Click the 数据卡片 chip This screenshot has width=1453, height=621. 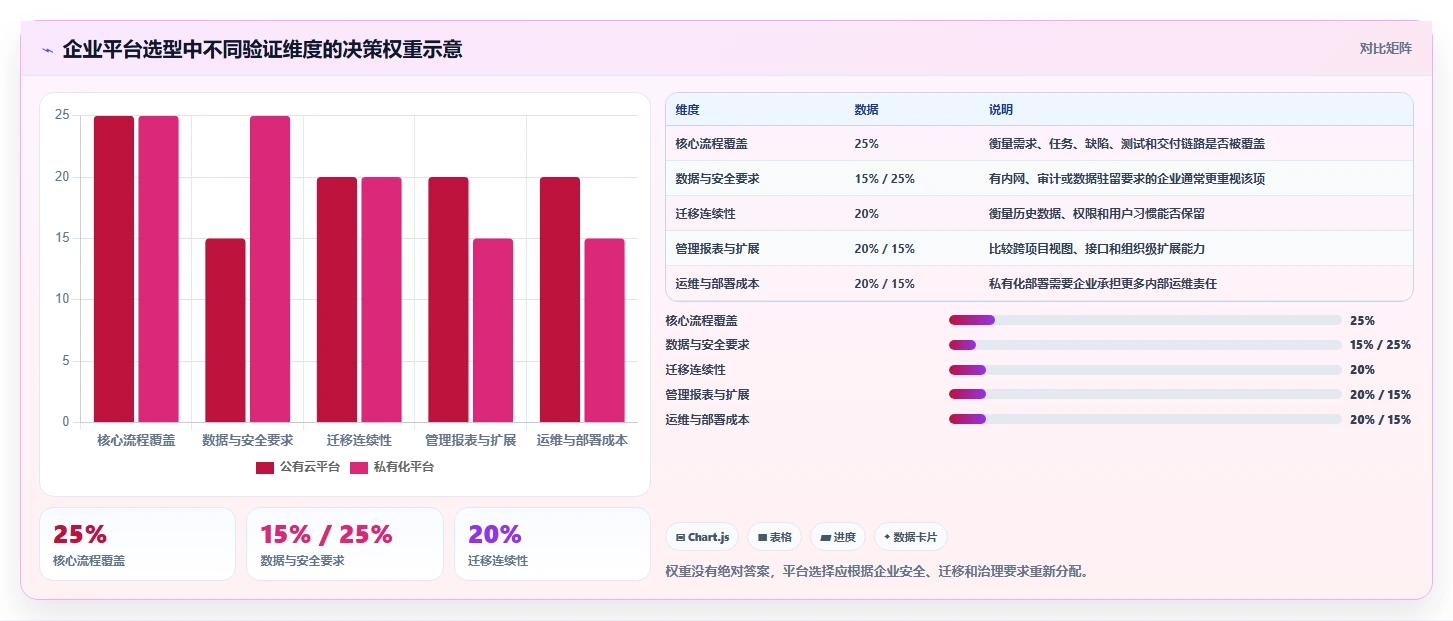pyautogui.click(x=910, y=537)
